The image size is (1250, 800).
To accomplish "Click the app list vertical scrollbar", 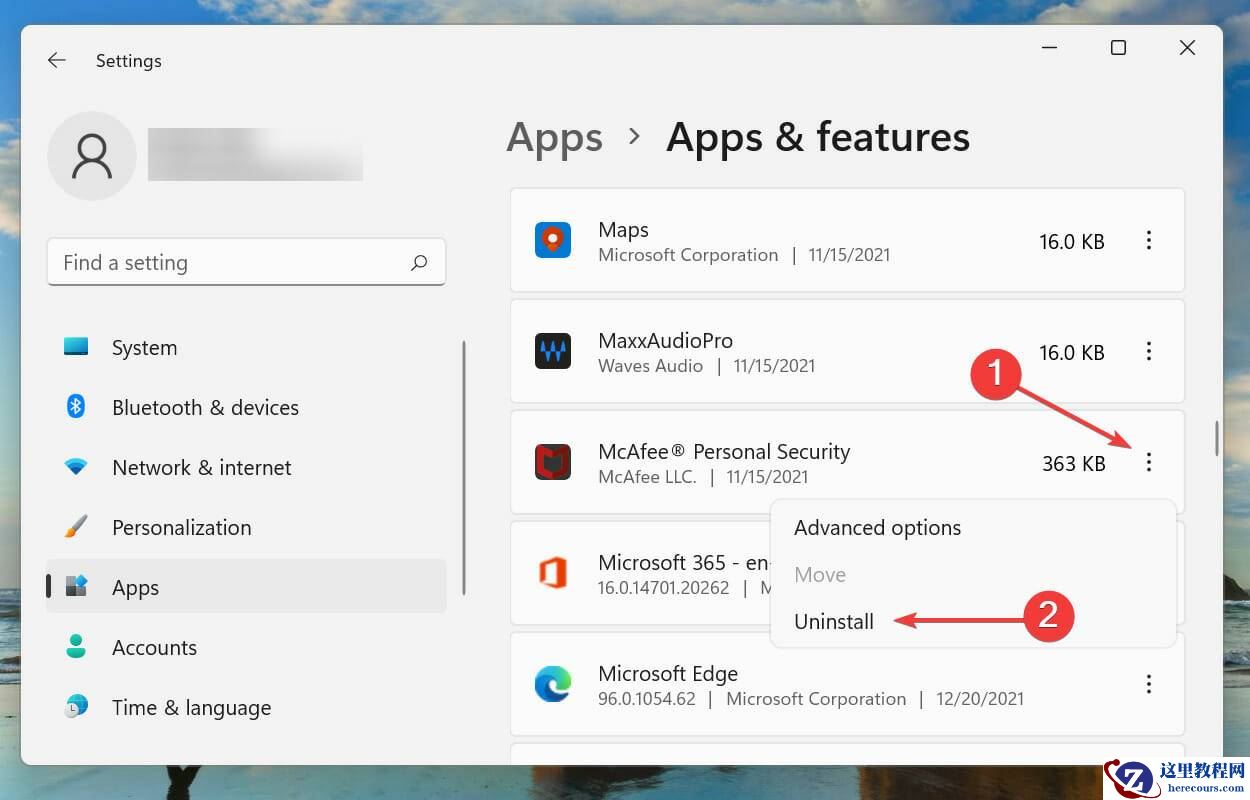I will (1217, 439).
